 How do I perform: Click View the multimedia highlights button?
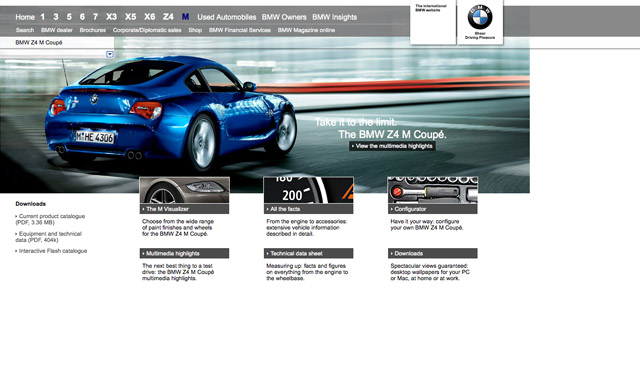coord(392,146)
